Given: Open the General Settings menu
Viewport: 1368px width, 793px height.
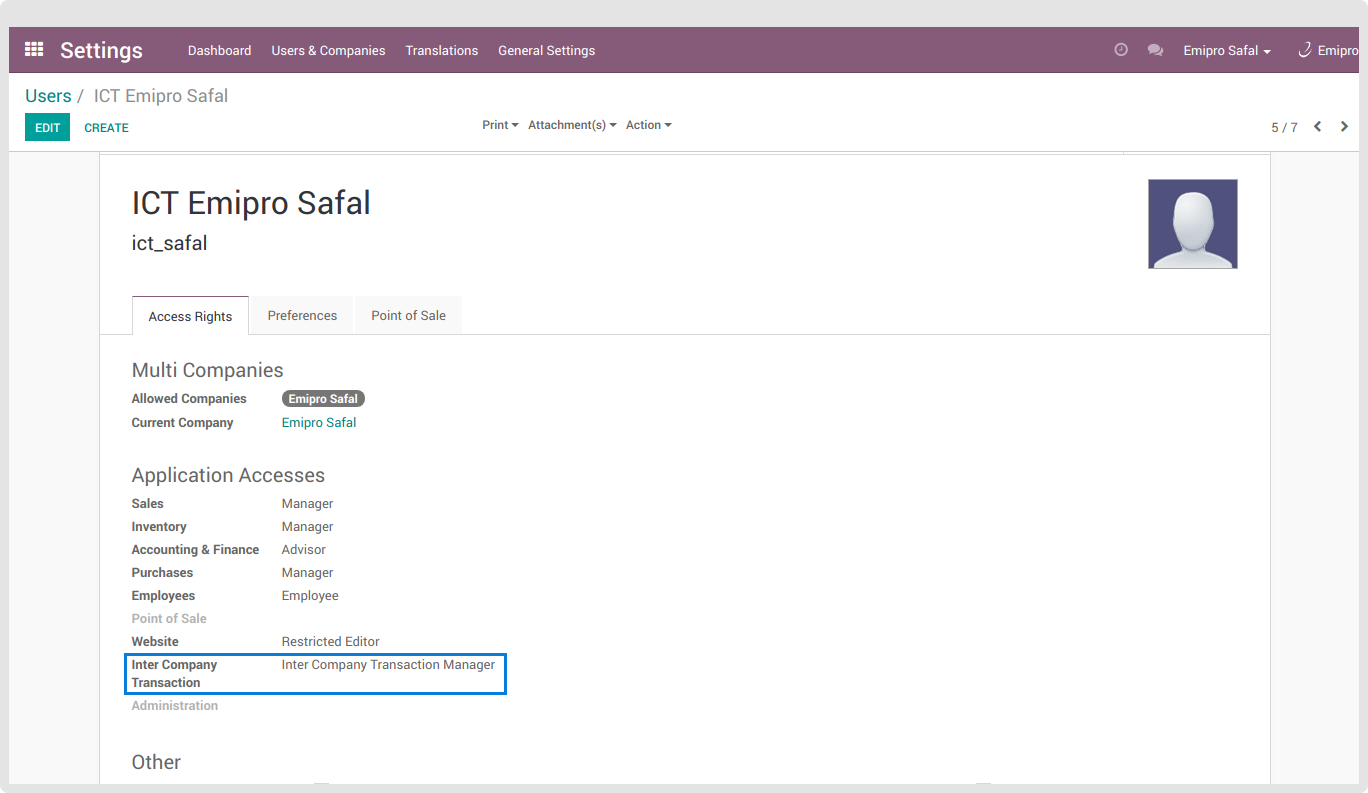Looking at the screenshot, I should tap(546, 51).
